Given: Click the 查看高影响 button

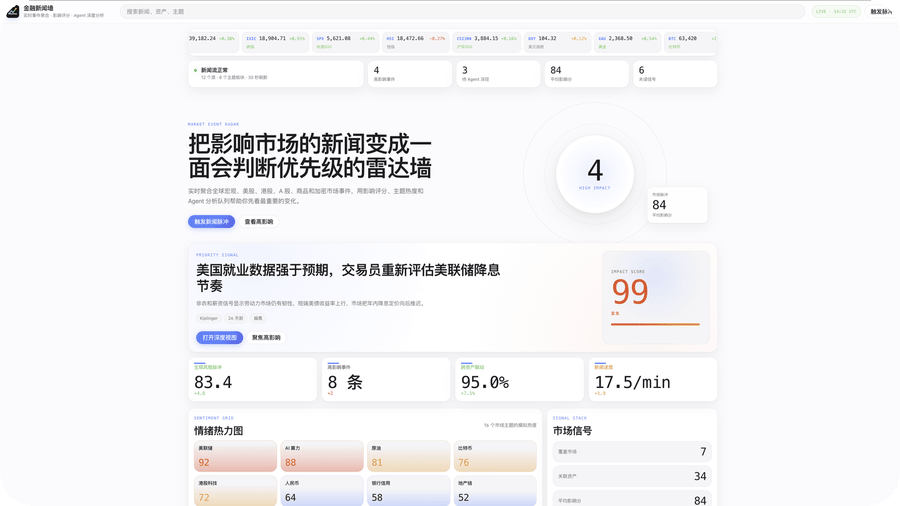Looking at the screenshot, I should coord(259,221).
